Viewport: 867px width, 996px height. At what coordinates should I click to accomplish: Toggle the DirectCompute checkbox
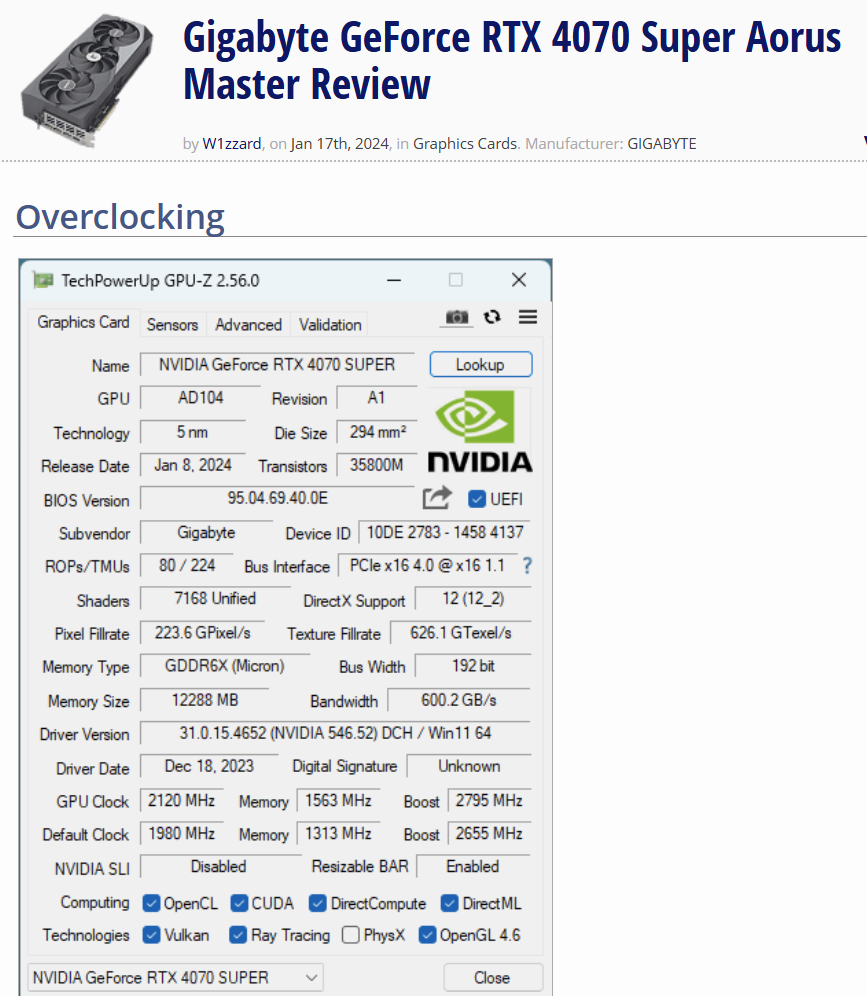pos(318,903)
